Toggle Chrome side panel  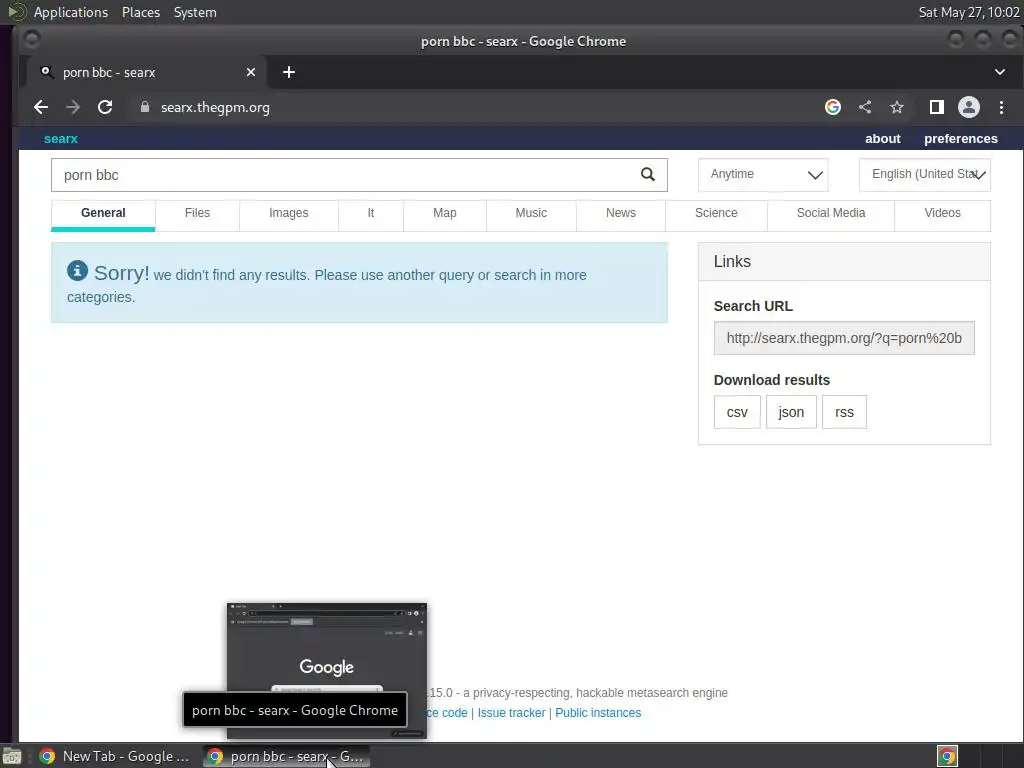pyautogui.click(x=936, y=107)
